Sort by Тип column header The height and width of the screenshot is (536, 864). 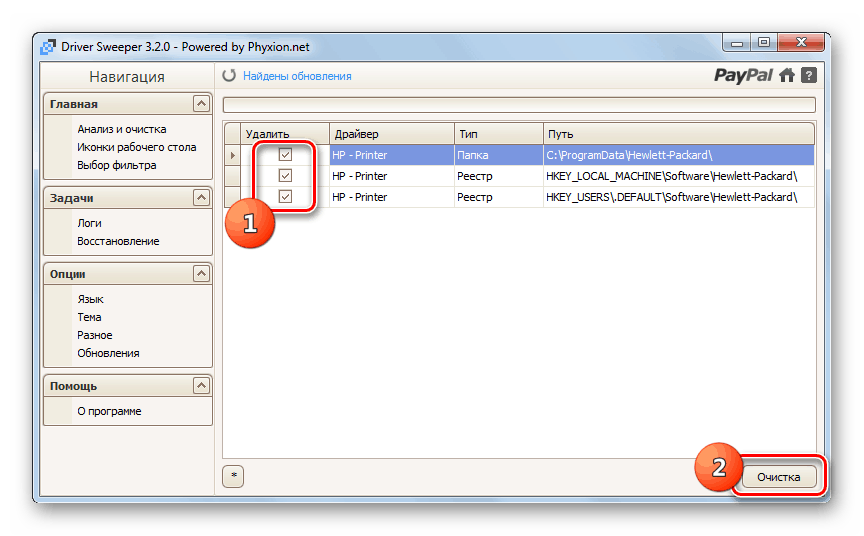pos(499,134)
